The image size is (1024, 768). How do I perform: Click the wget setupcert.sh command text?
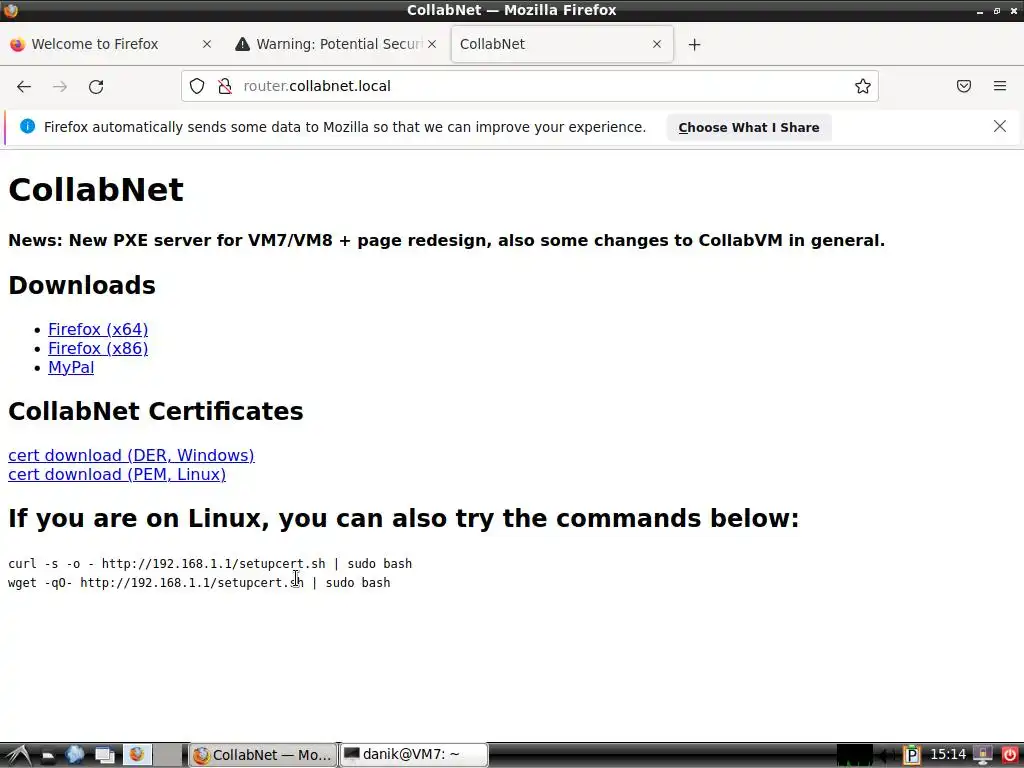coord(199,583)
